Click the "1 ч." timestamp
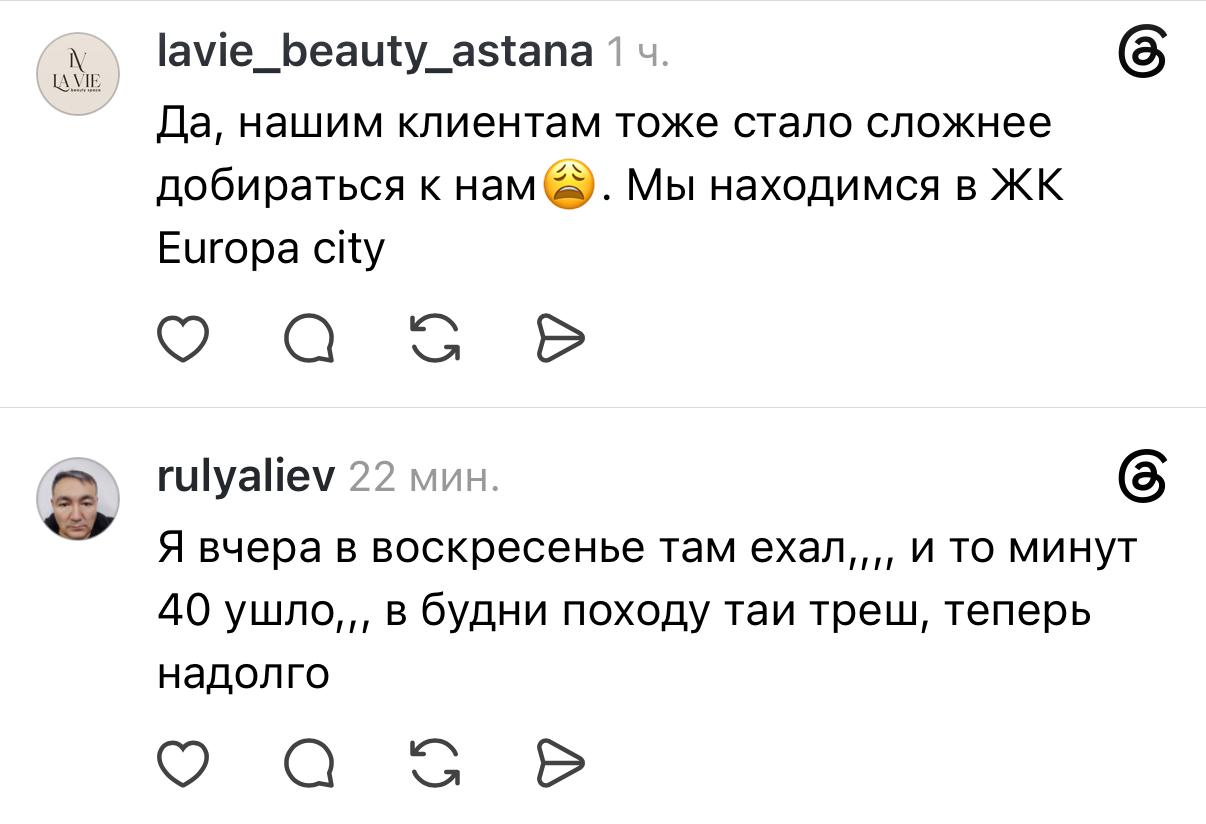 point(638,50)
